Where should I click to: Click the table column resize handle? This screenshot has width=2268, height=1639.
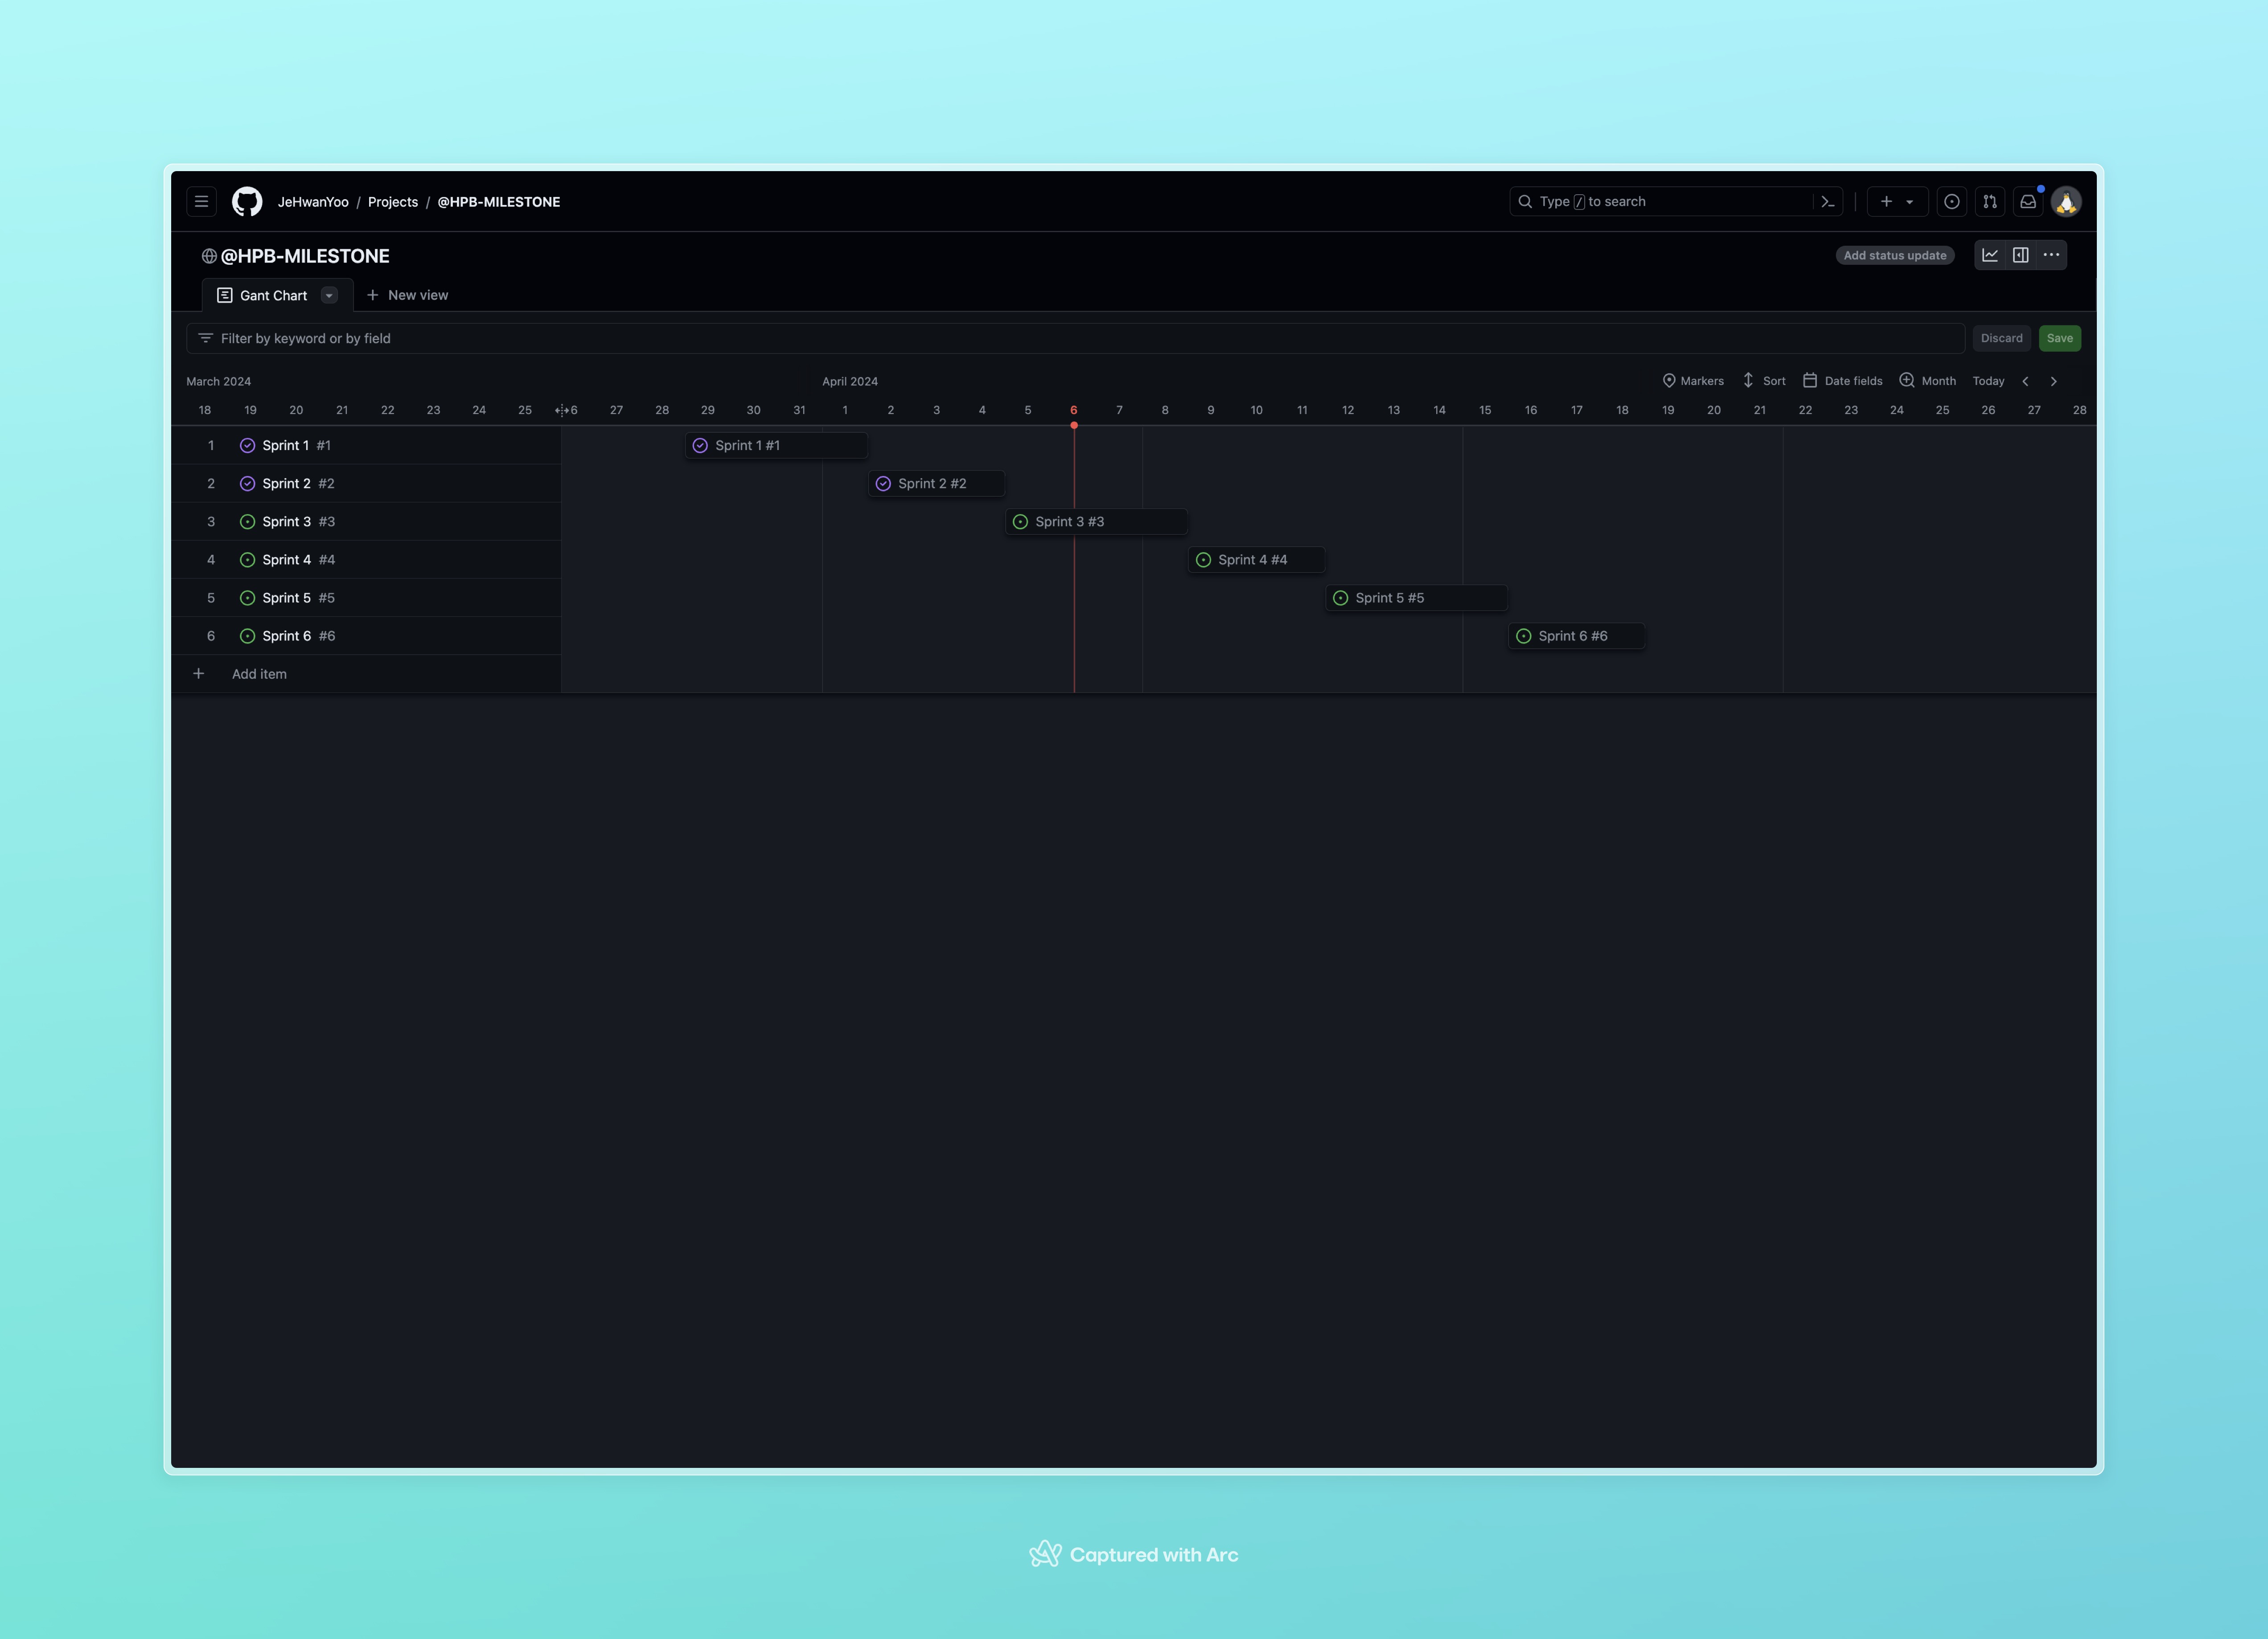pyautogui.click(x=561, y=410)
